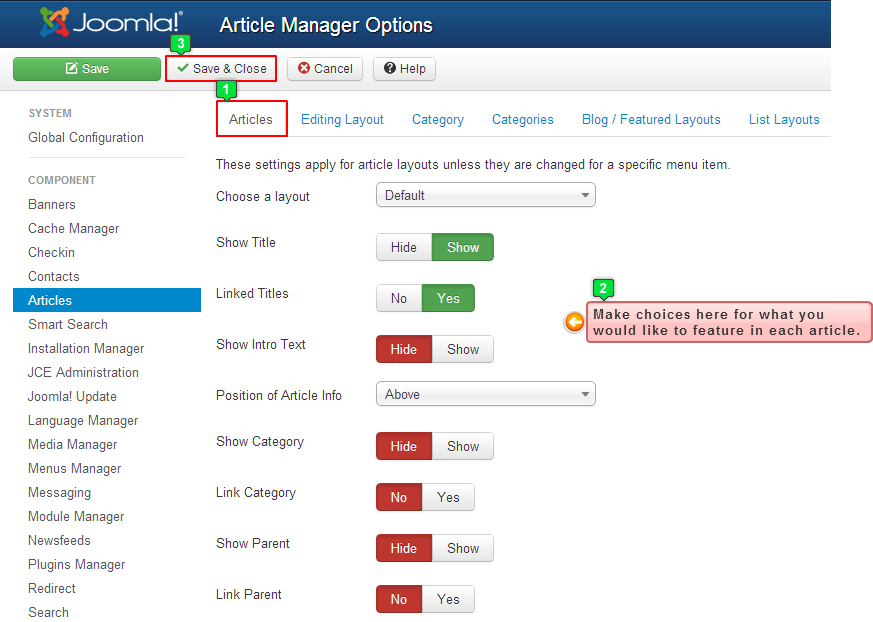Screen dimensions: 873x622
Task: Open Blog / Featured Layouts tab
Action: pyautogui.click(x=651, y=119)
